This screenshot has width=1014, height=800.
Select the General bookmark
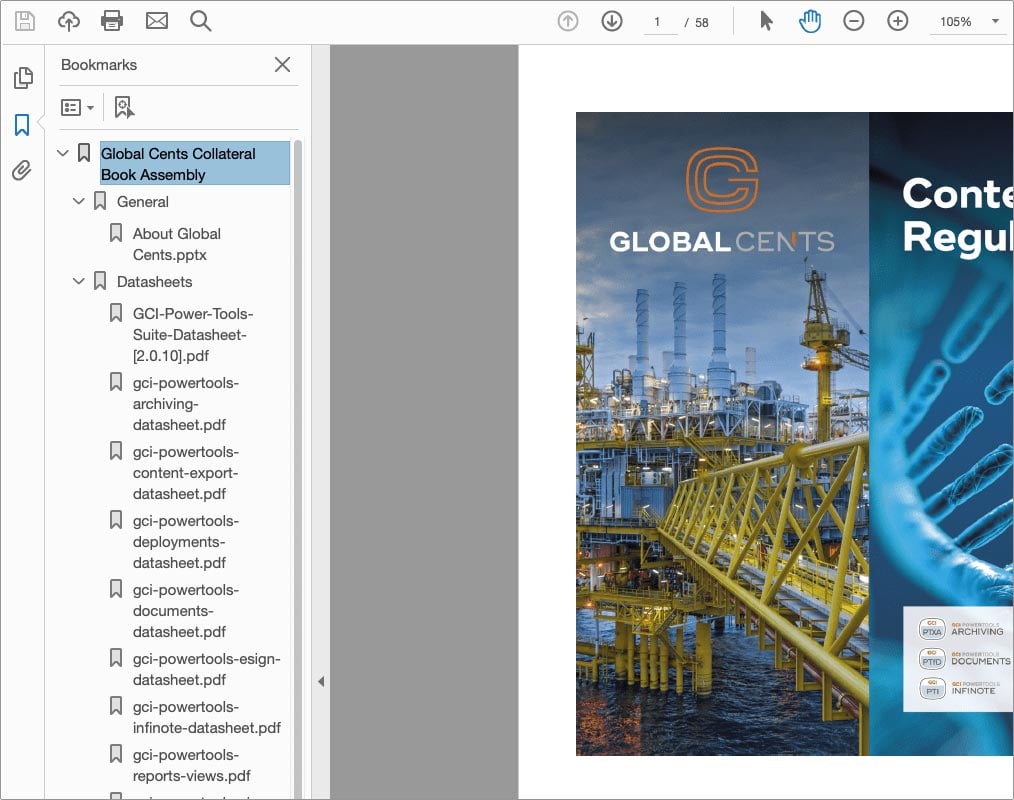[143, 202]
